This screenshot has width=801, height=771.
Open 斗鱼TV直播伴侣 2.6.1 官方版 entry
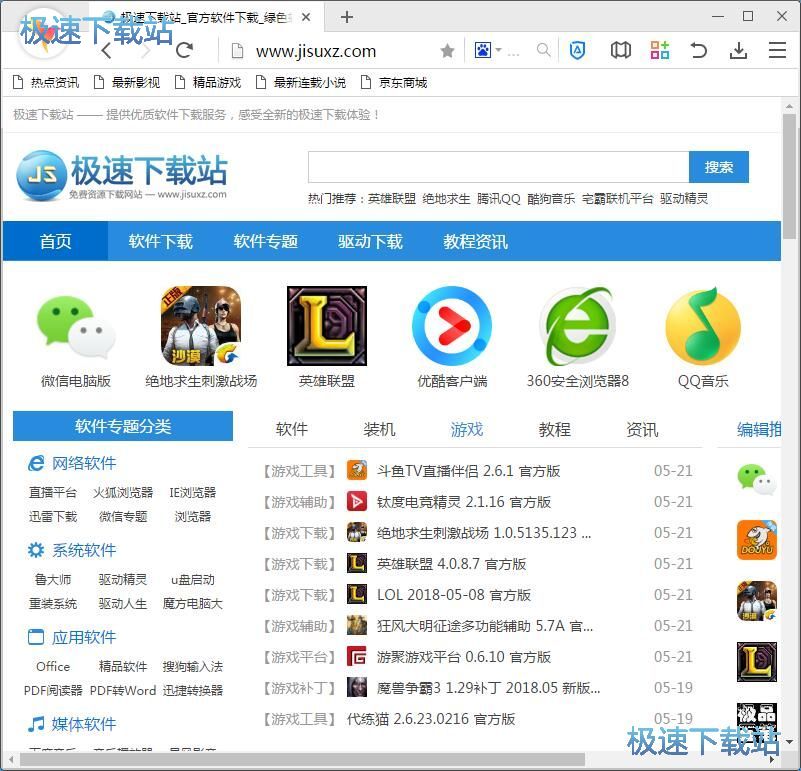[x=468, y=471]
